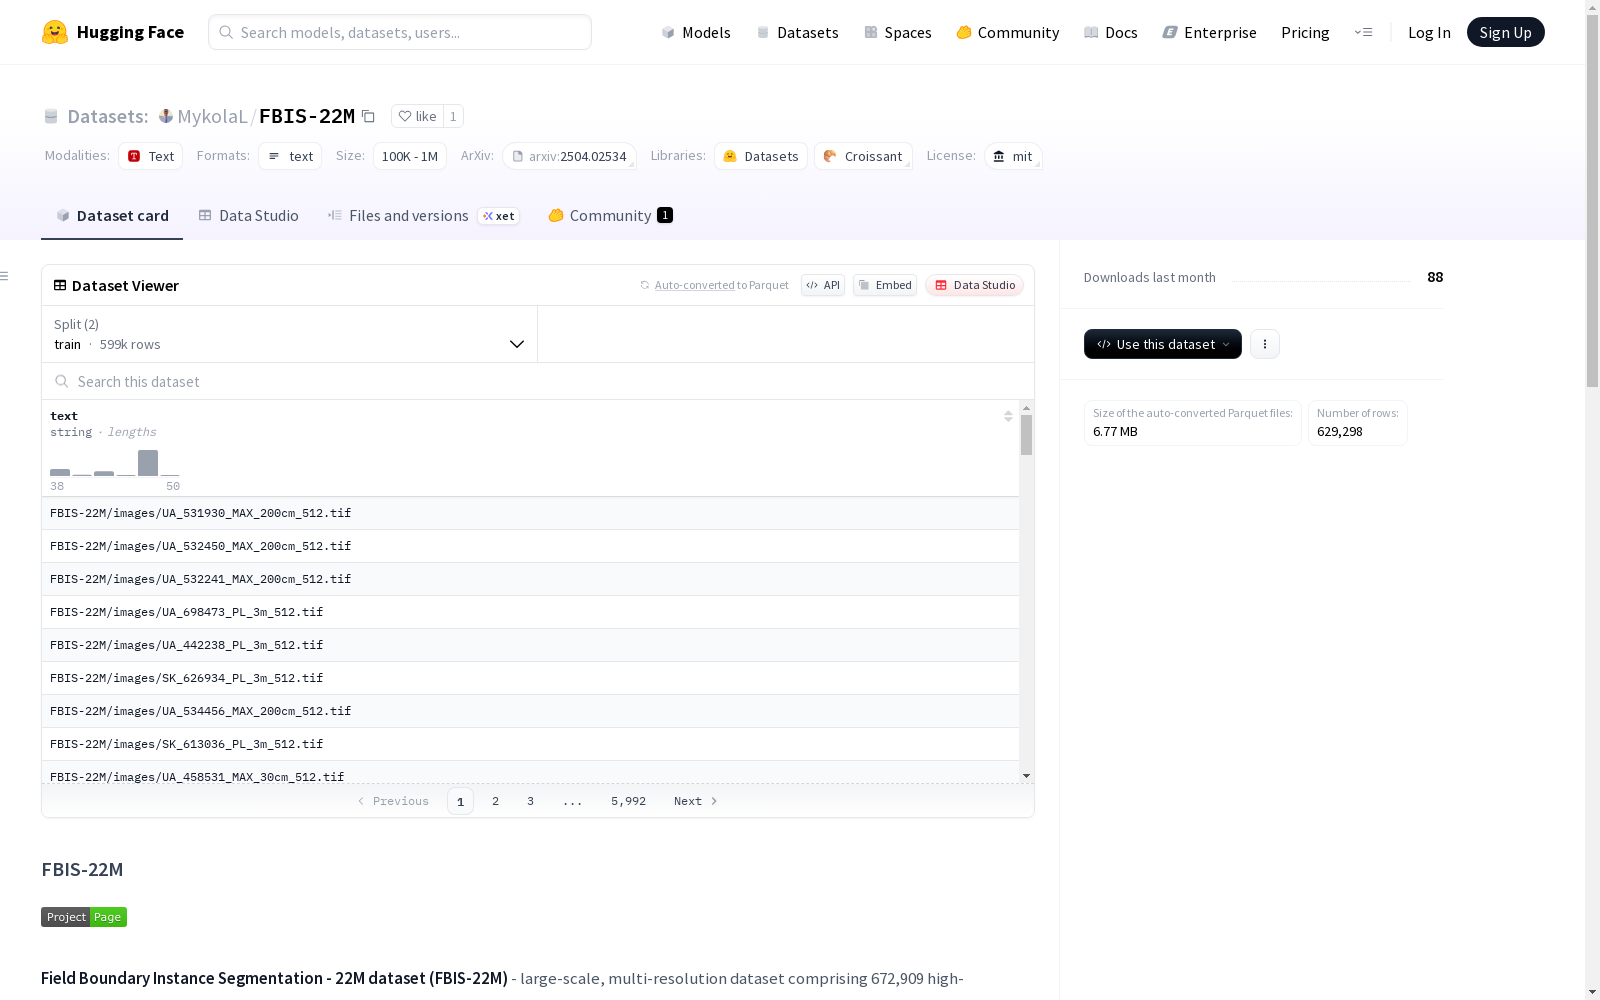The height and width of the screenshot is (1000, 1600).
Task: Click the text format tag
Action: (290, 156)
